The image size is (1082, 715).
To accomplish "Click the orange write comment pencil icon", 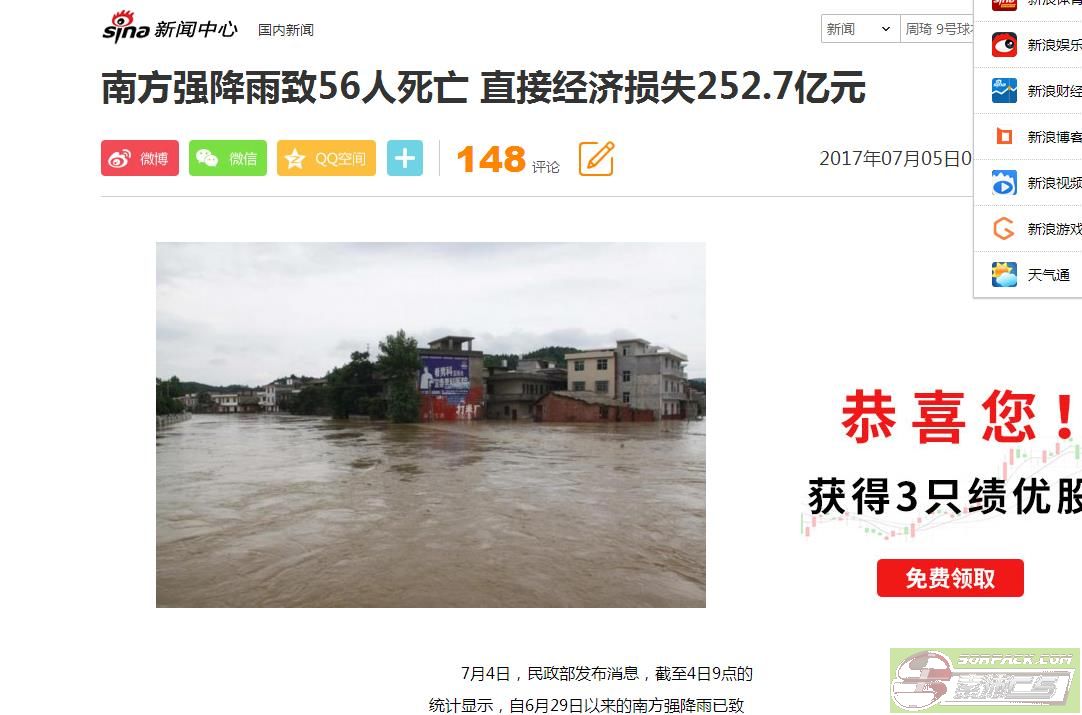I will [596, 158].
